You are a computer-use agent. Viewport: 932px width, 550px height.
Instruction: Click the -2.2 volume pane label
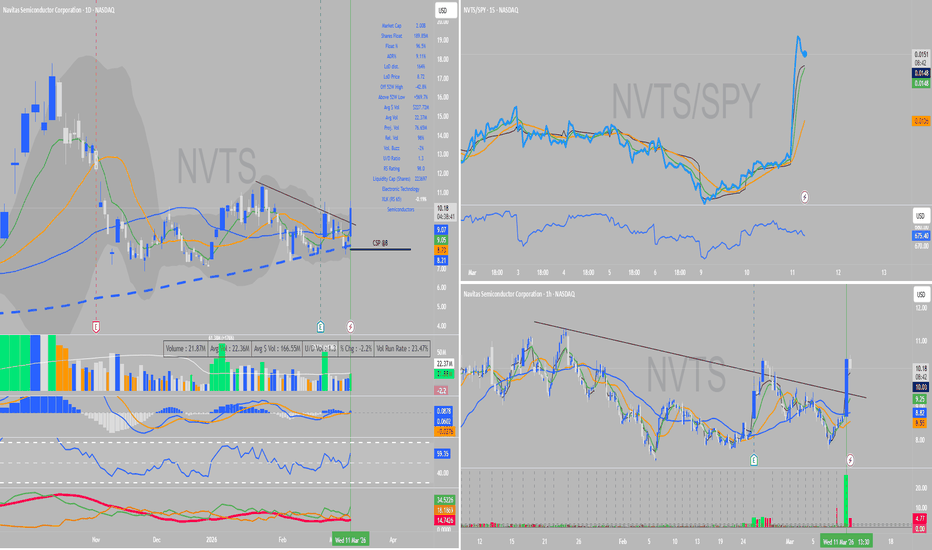(x=442, y=391)
